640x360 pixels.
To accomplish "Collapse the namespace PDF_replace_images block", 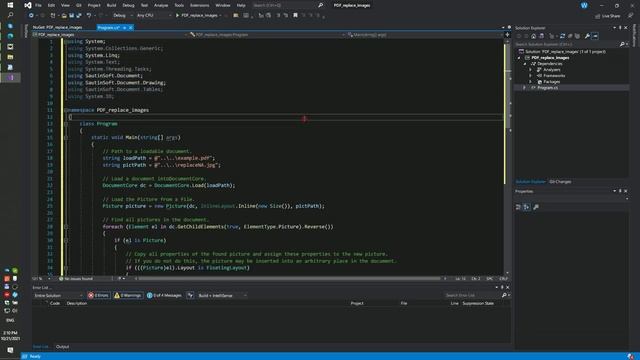I will tap(66, 110).
